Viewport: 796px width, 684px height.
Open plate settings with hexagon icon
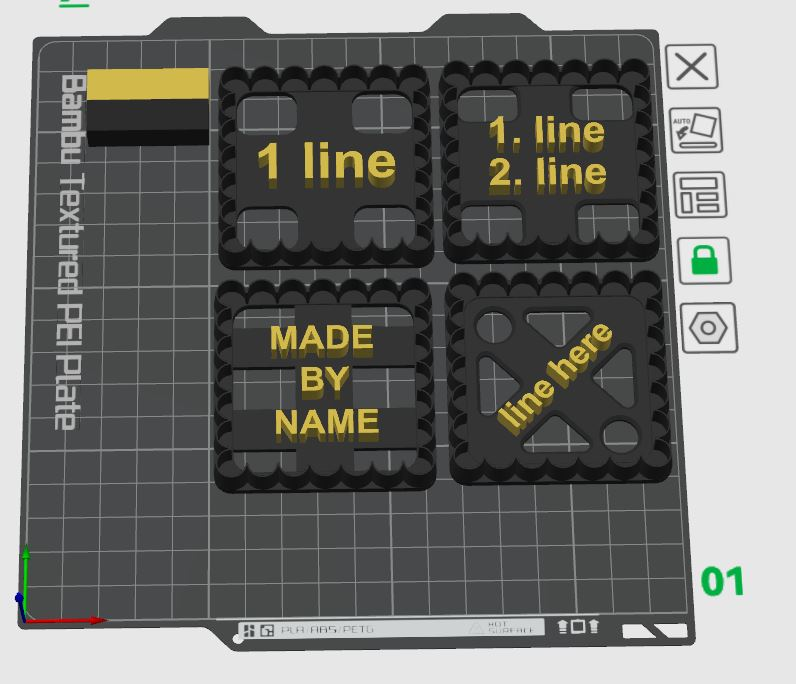pos(709,328)
